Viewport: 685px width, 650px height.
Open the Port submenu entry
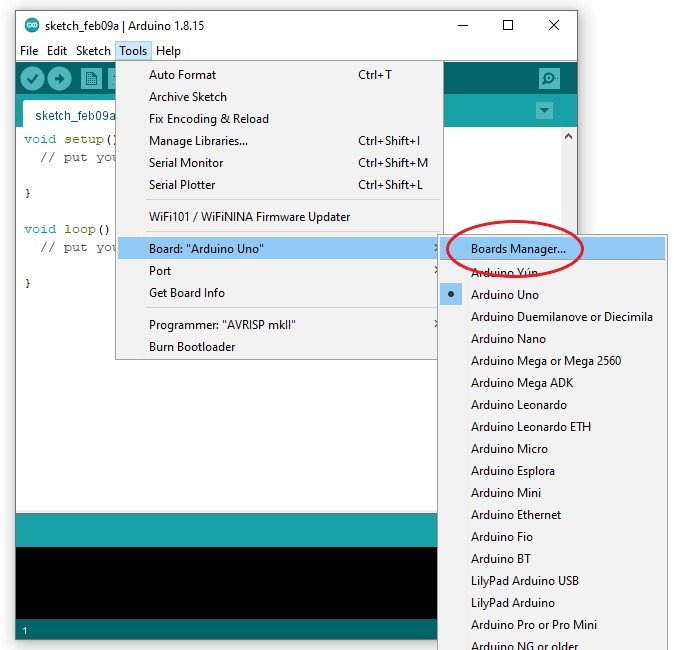(160, 271)
